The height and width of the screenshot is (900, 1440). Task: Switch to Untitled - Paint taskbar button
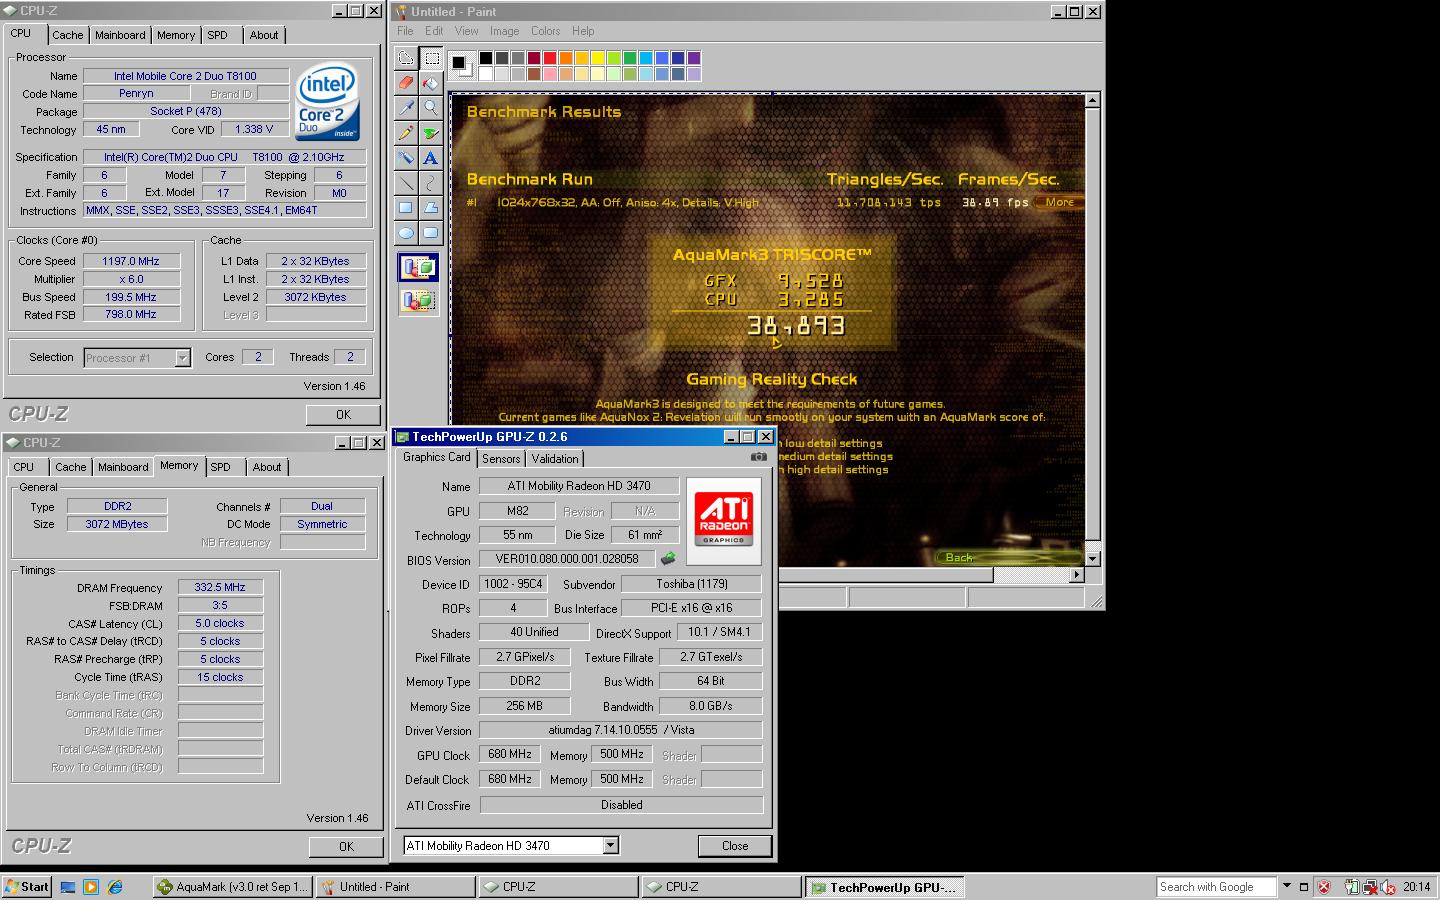(x=396, y=886)
